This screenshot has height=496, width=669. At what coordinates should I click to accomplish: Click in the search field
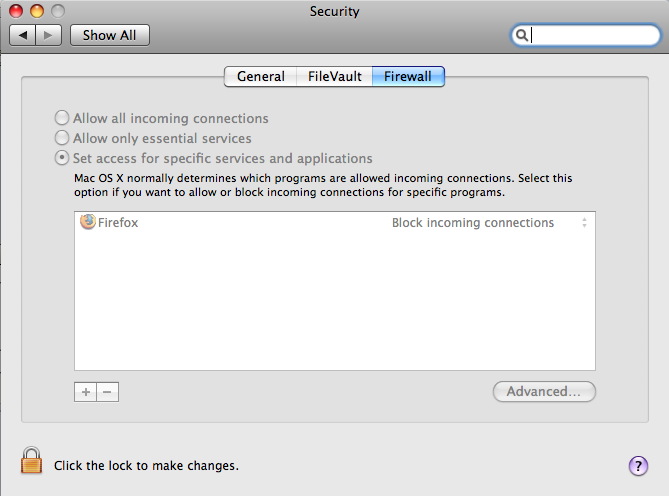pos(592,36)
